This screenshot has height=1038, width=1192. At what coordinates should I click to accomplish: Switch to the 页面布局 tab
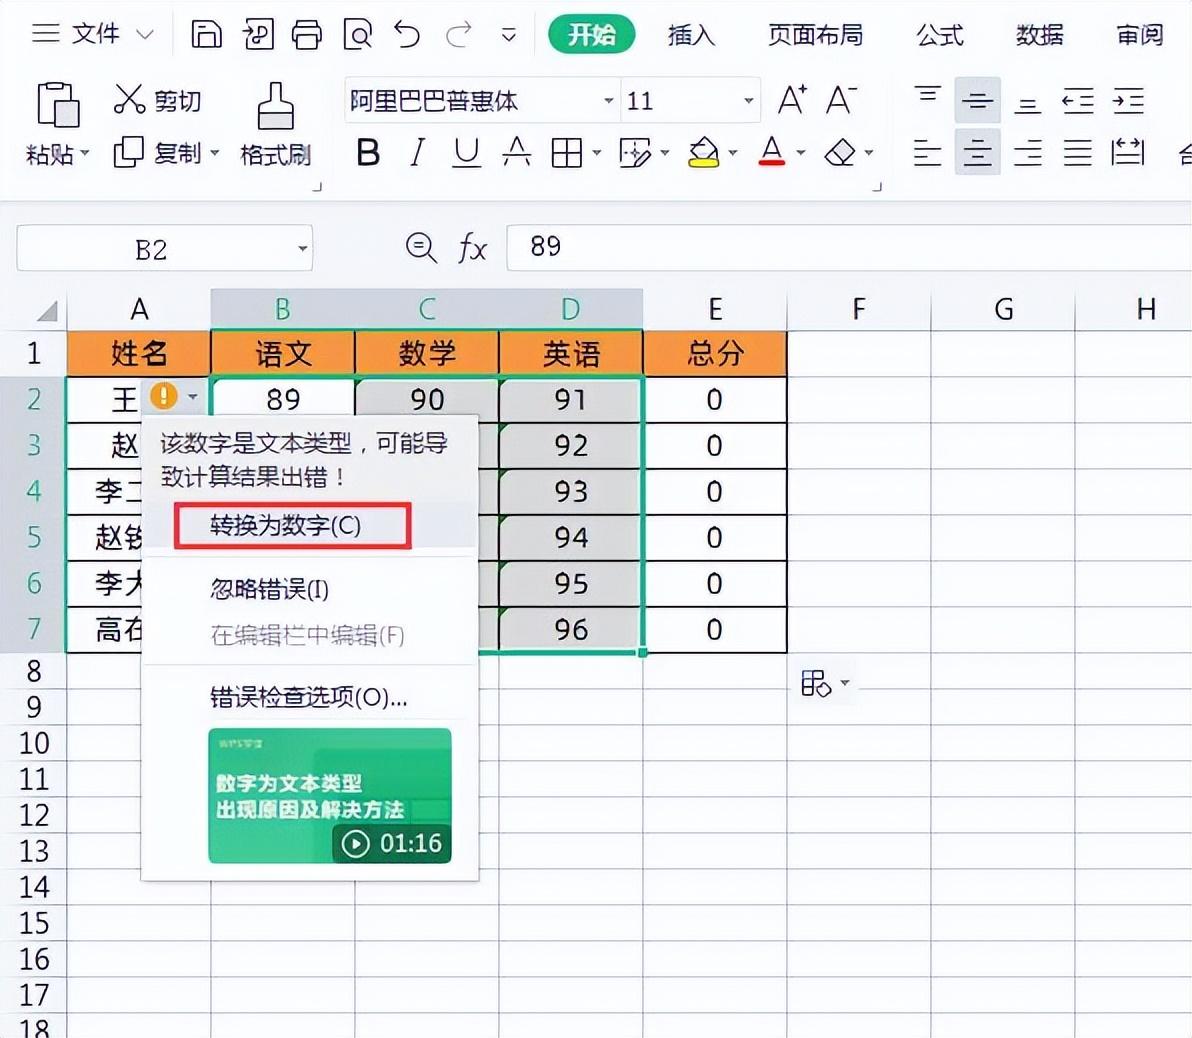coord(815,35)
